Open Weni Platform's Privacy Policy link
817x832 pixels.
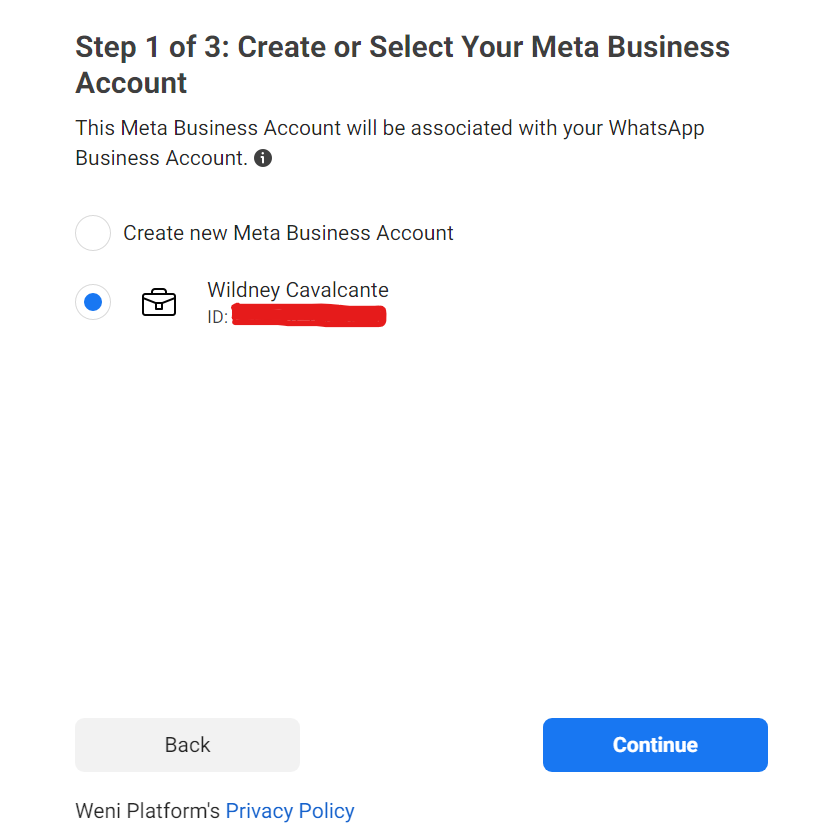click(289, 810)
